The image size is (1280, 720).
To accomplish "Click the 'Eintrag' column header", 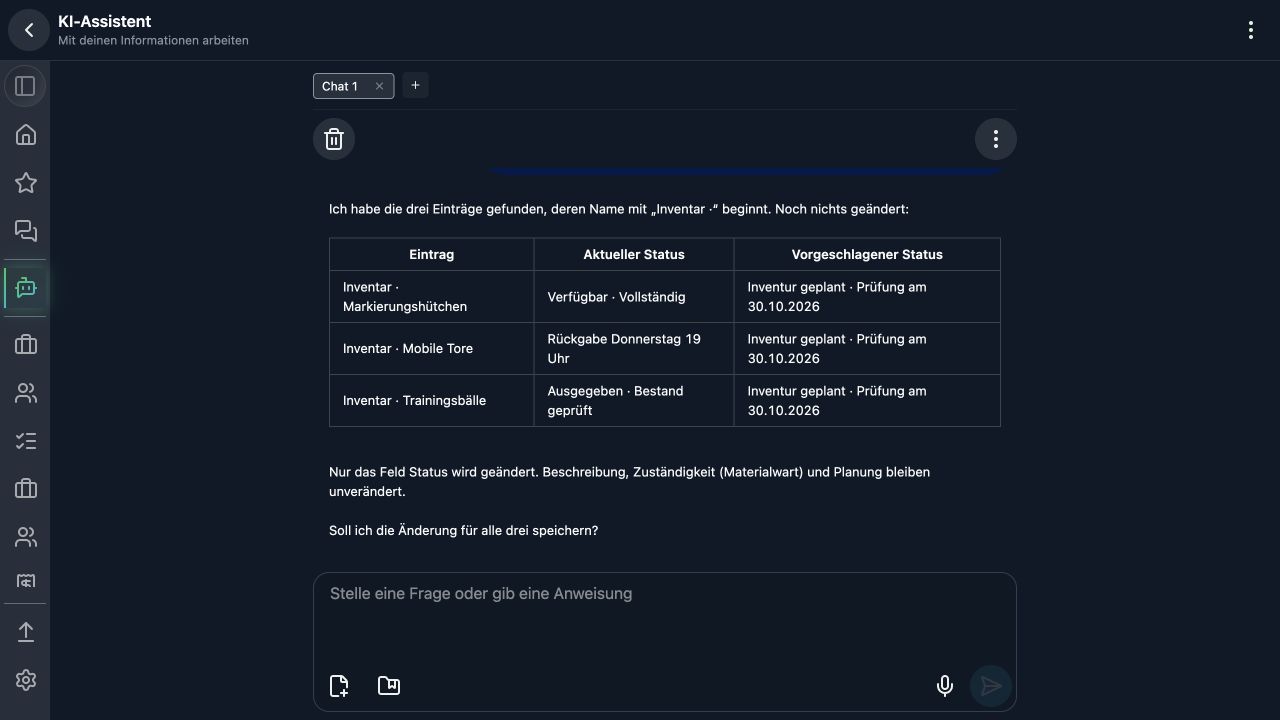I will tap(432, 254).
